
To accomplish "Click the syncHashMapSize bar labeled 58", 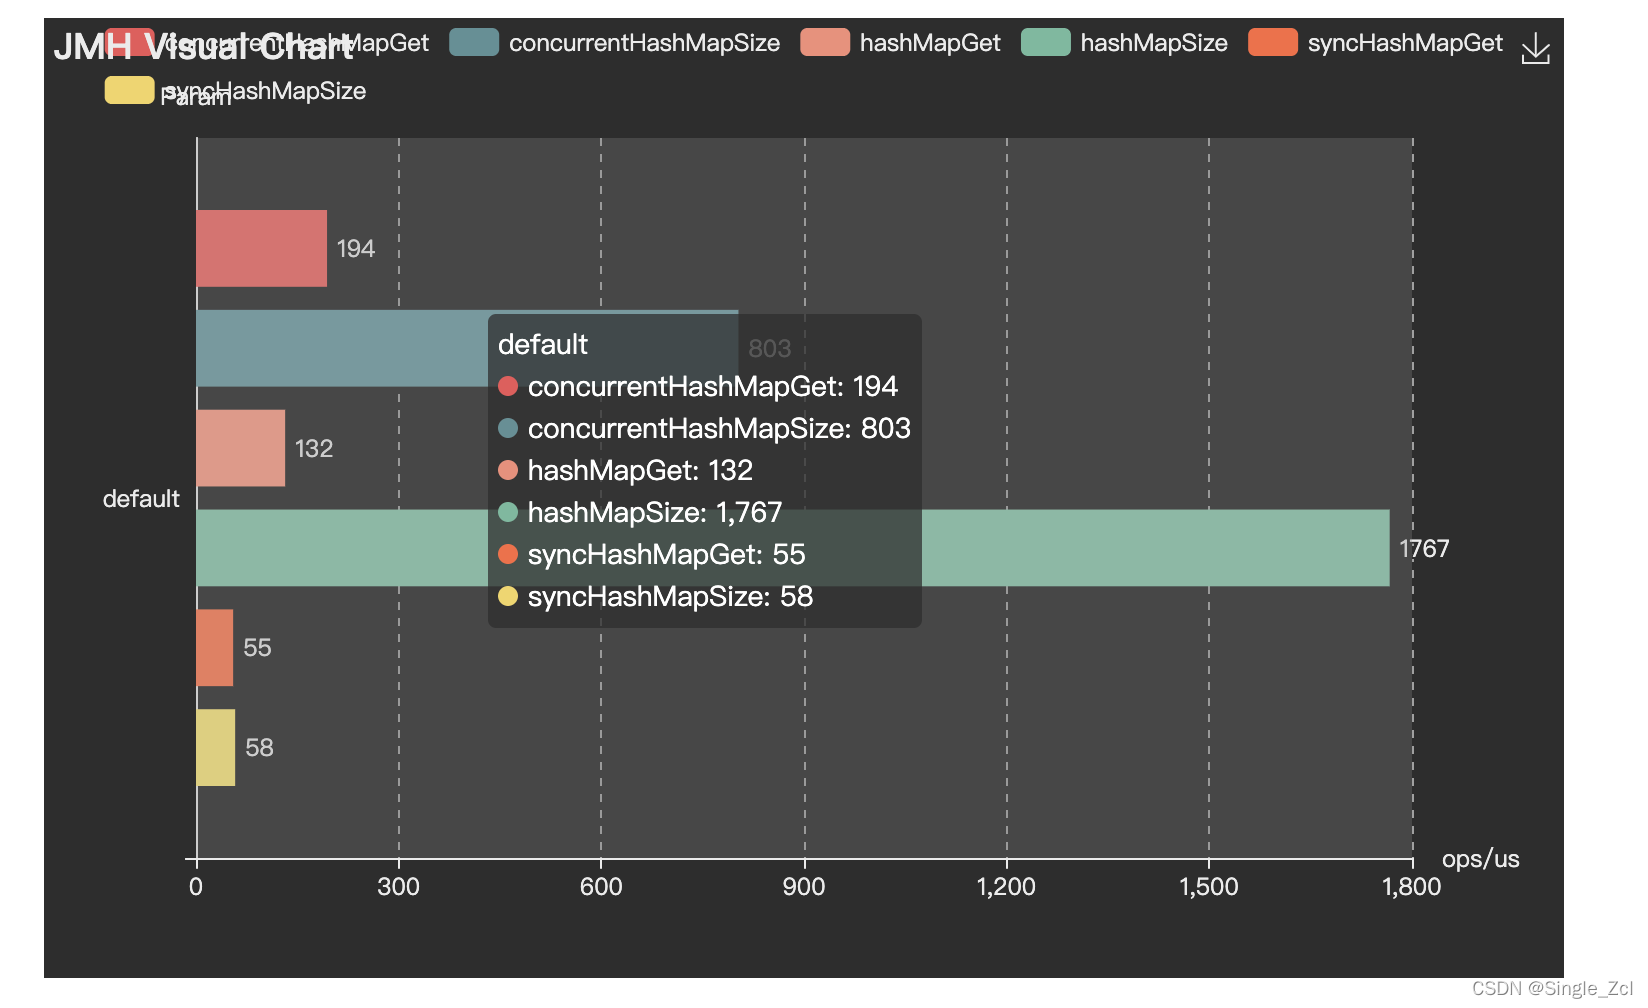I will [x=216, y=748].
